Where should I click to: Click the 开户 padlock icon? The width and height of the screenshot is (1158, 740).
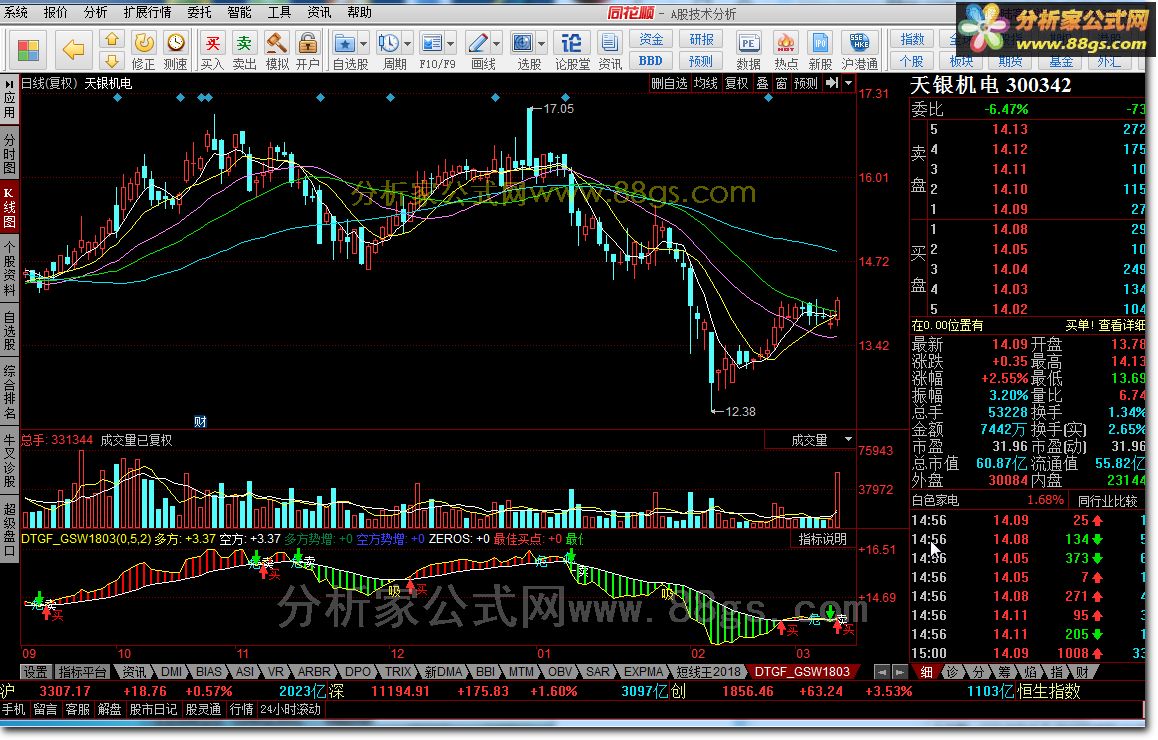tap(307, 43)
